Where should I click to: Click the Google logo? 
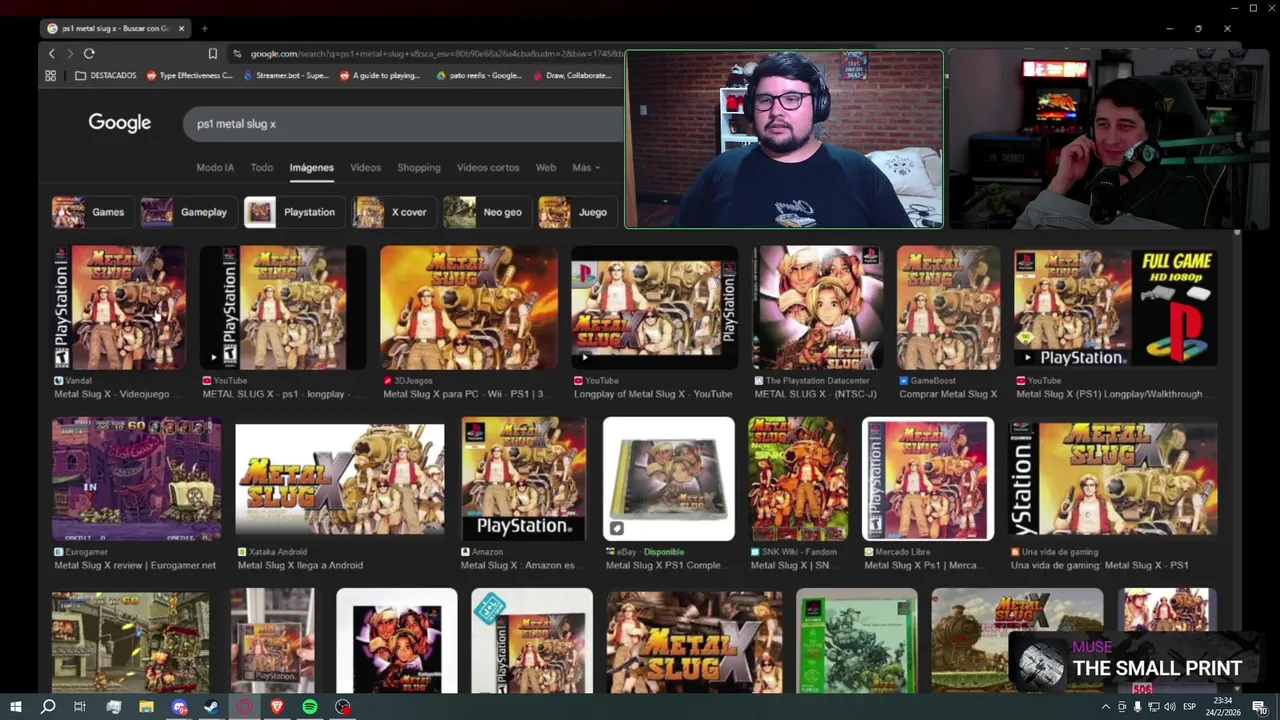pos(119,123)
